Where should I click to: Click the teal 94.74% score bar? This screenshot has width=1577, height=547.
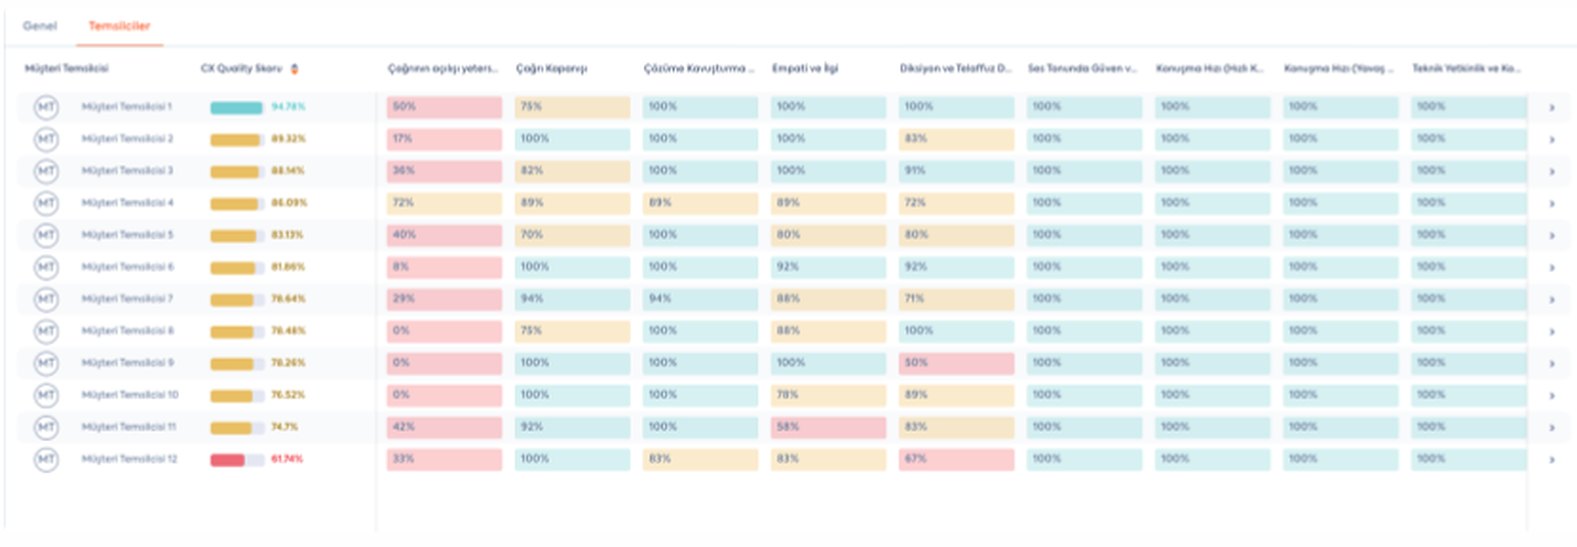click(237, 107)
